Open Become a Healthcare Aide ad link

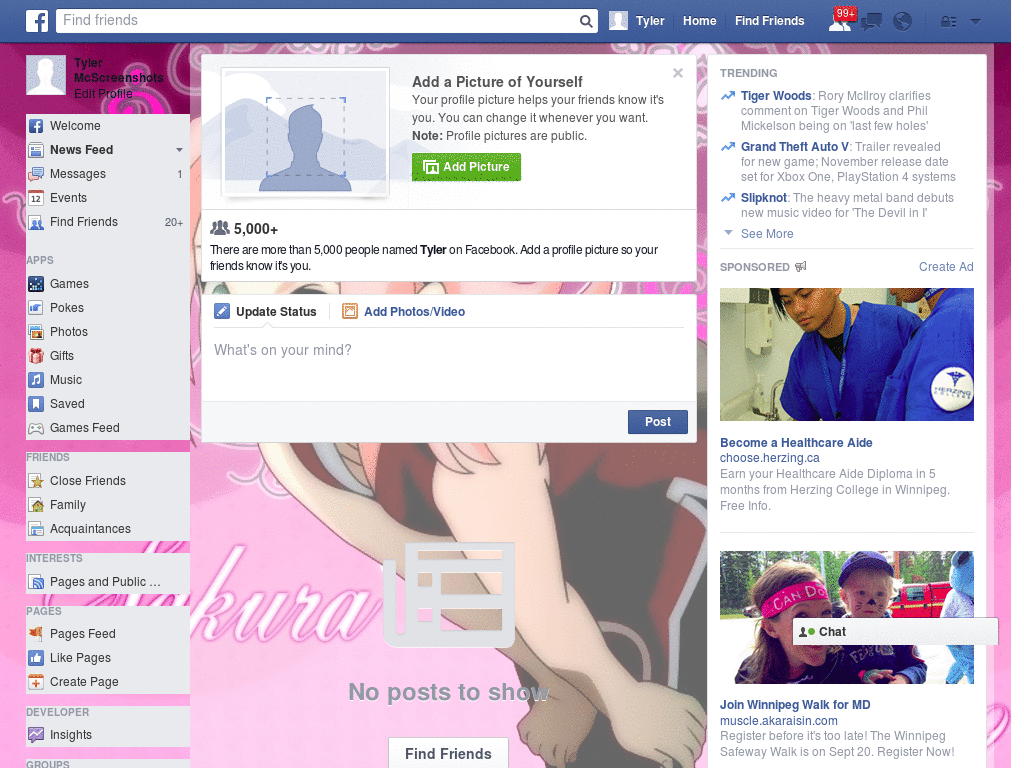pos(796,443)
